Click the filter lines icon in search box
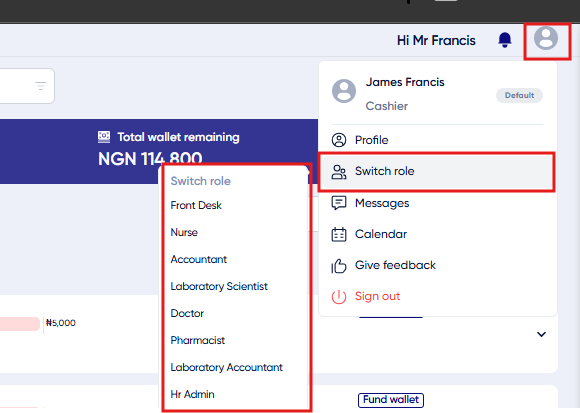Screen dimensions: 580x413 (41, 86)
